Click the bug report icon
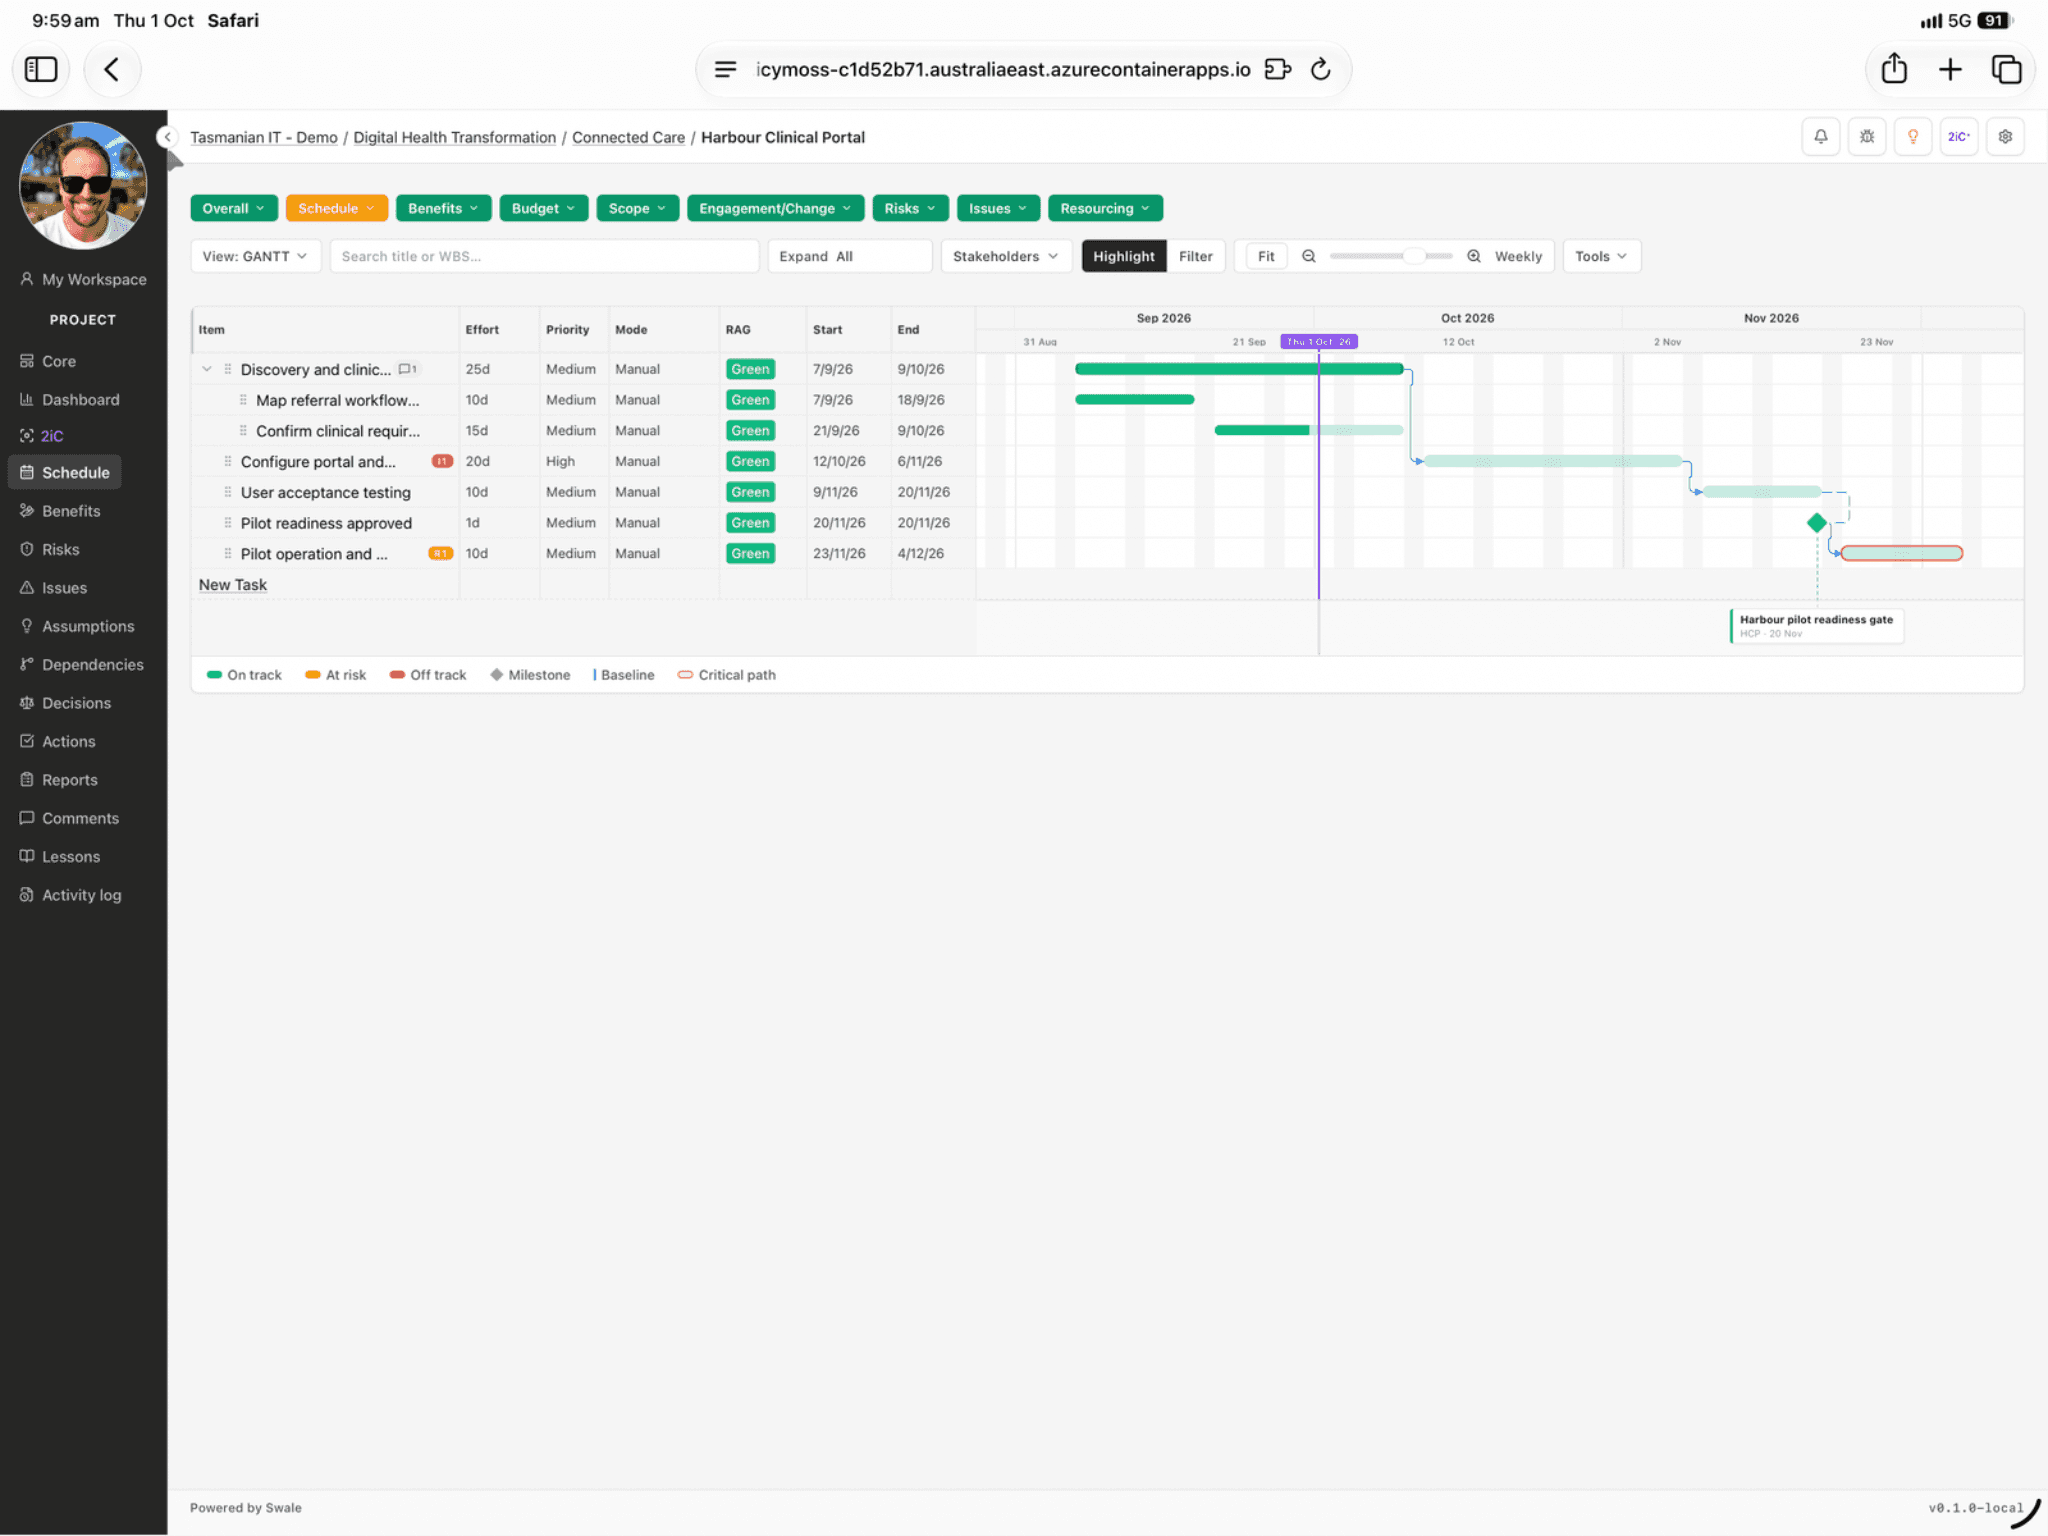Screen dimensions: 2048x1536 click(1867, 137)
